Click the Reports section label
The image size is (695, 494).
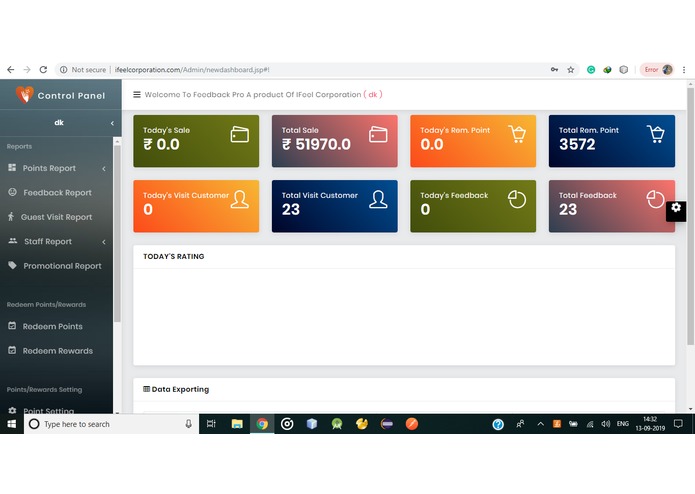(x=19, y=146)
